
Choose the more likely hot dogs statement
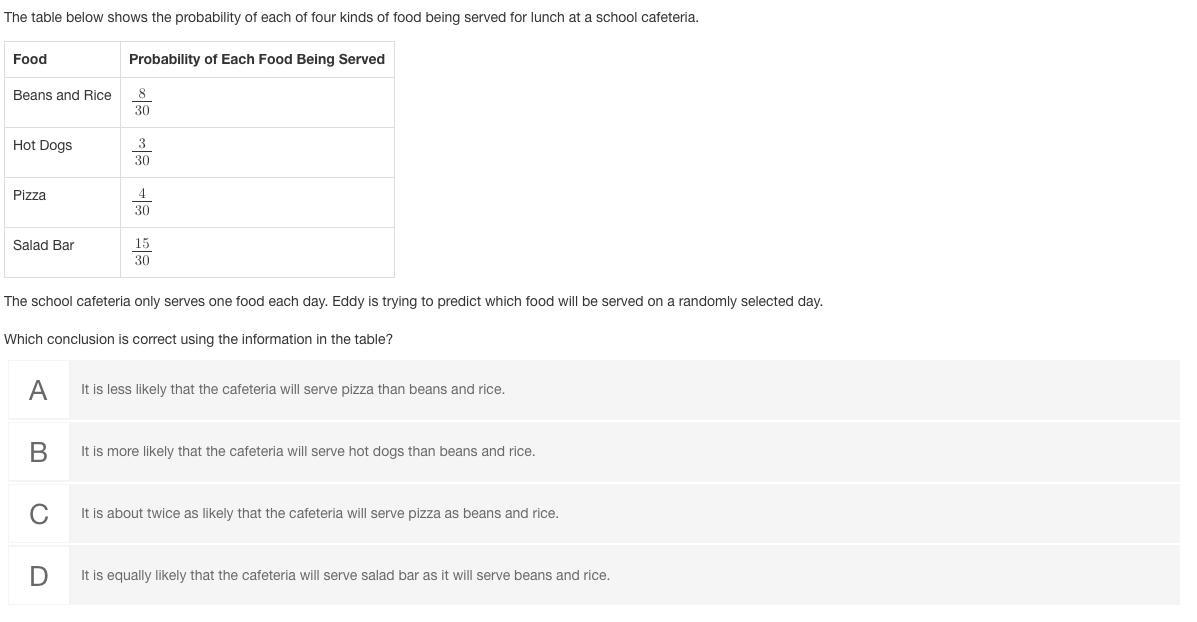308,451
